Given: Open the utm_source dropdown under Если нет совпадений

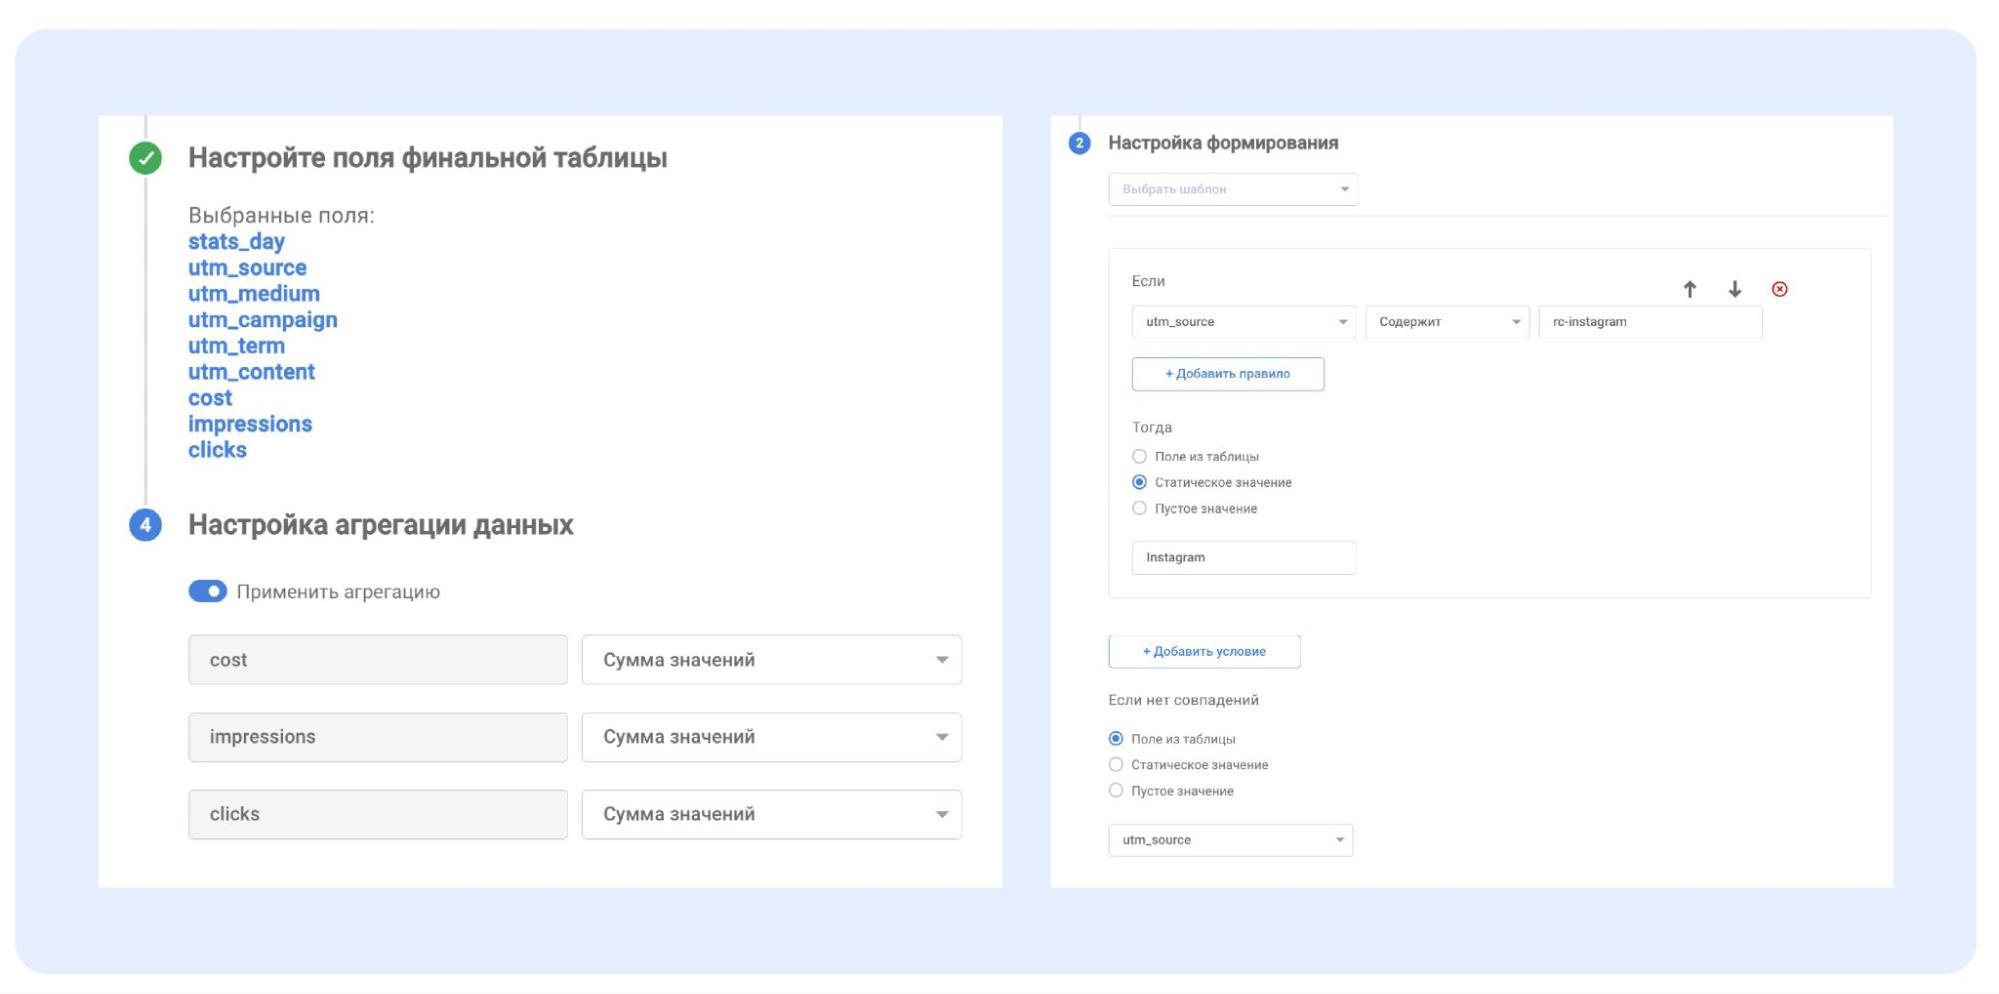Looking at the screenshot, I should pos(1230,840).
